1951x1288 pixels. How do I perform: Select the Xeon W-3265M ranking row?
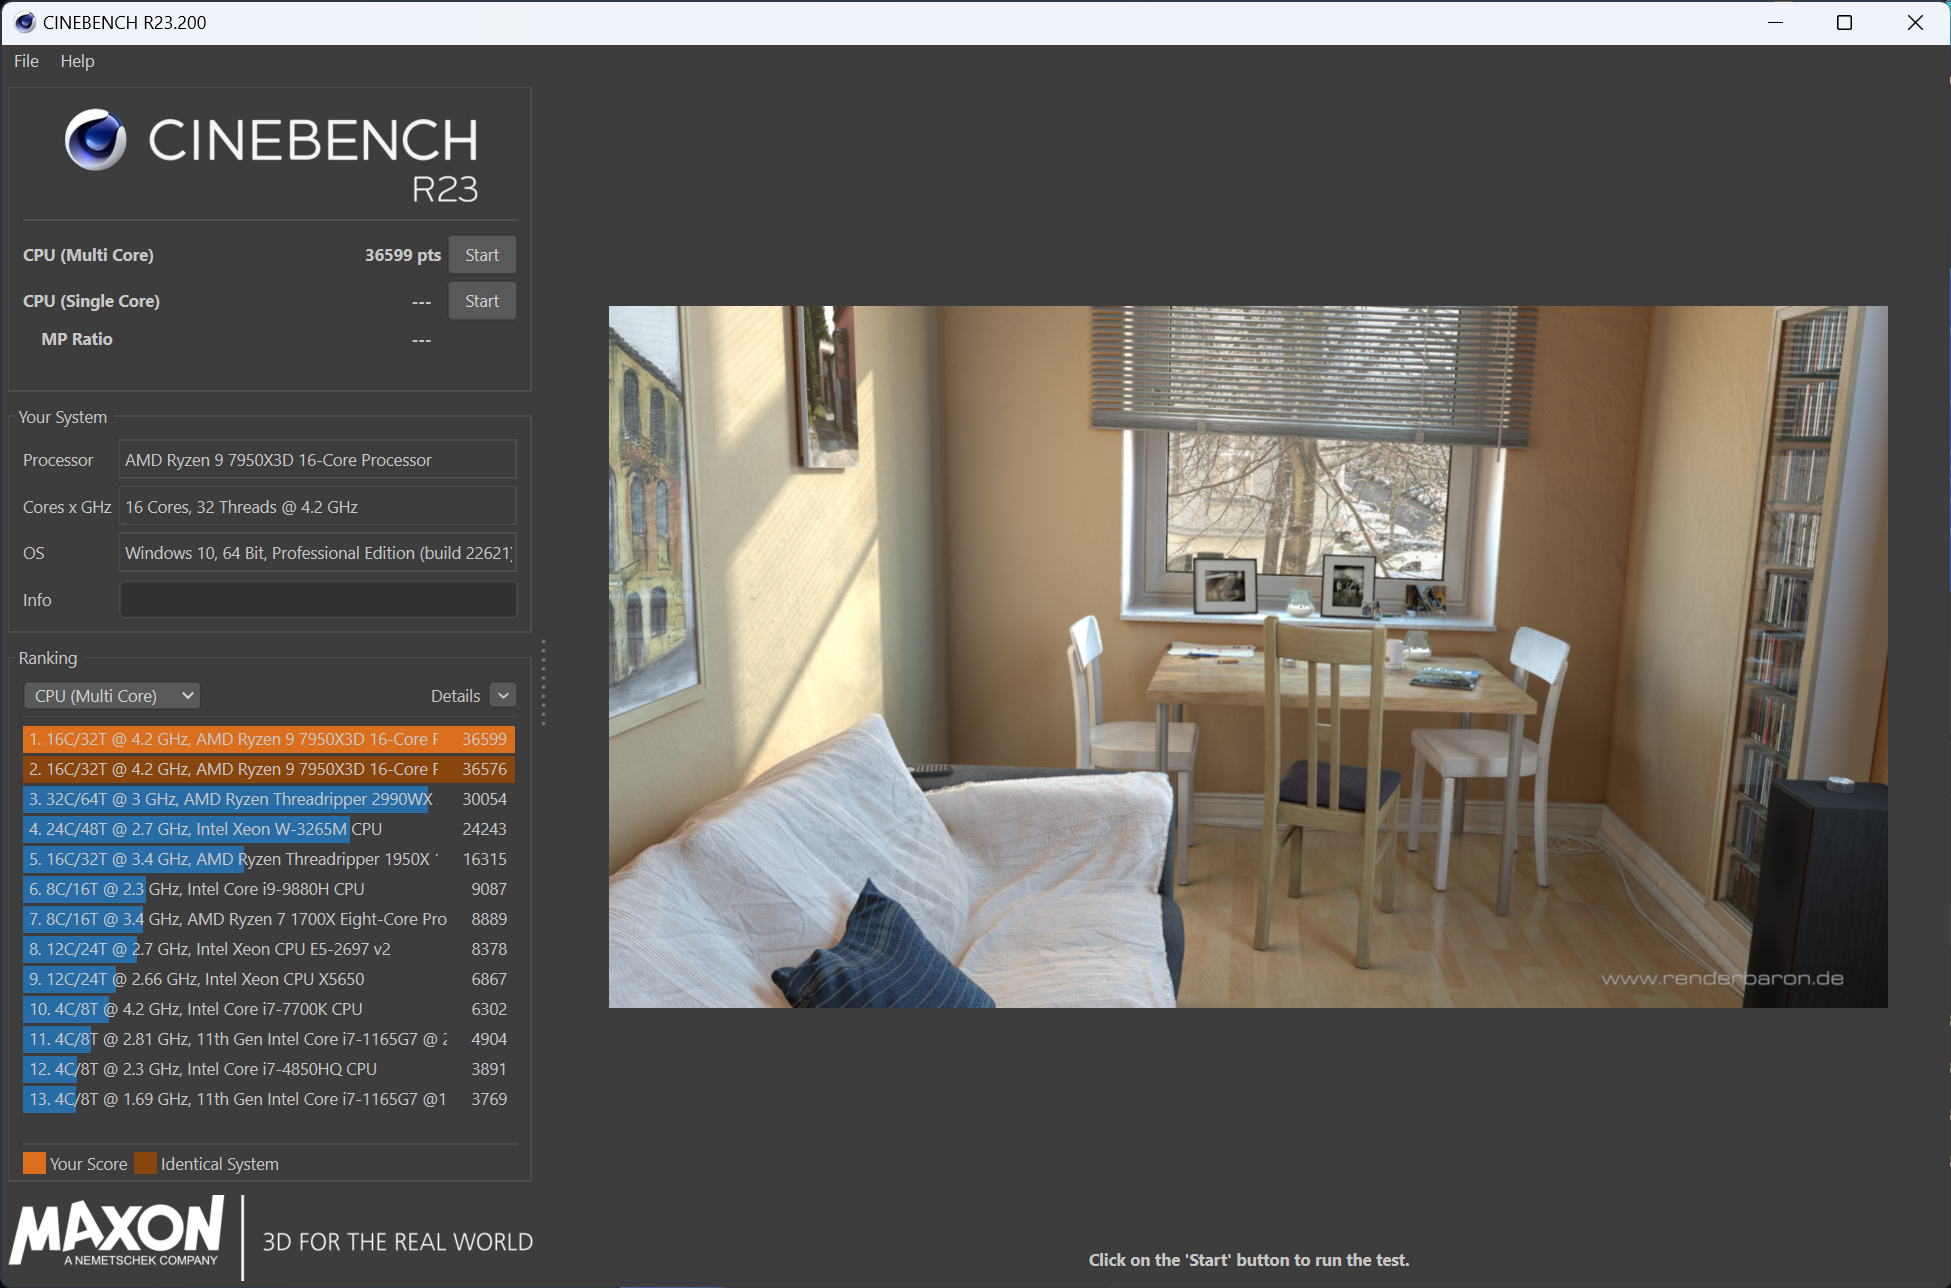[x=268, y=829]
